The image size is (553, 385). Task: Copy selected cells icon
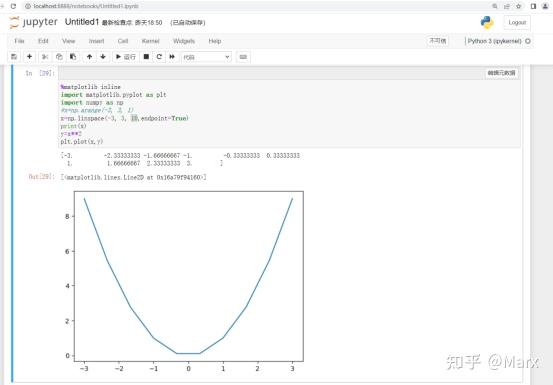click(59, 57)
